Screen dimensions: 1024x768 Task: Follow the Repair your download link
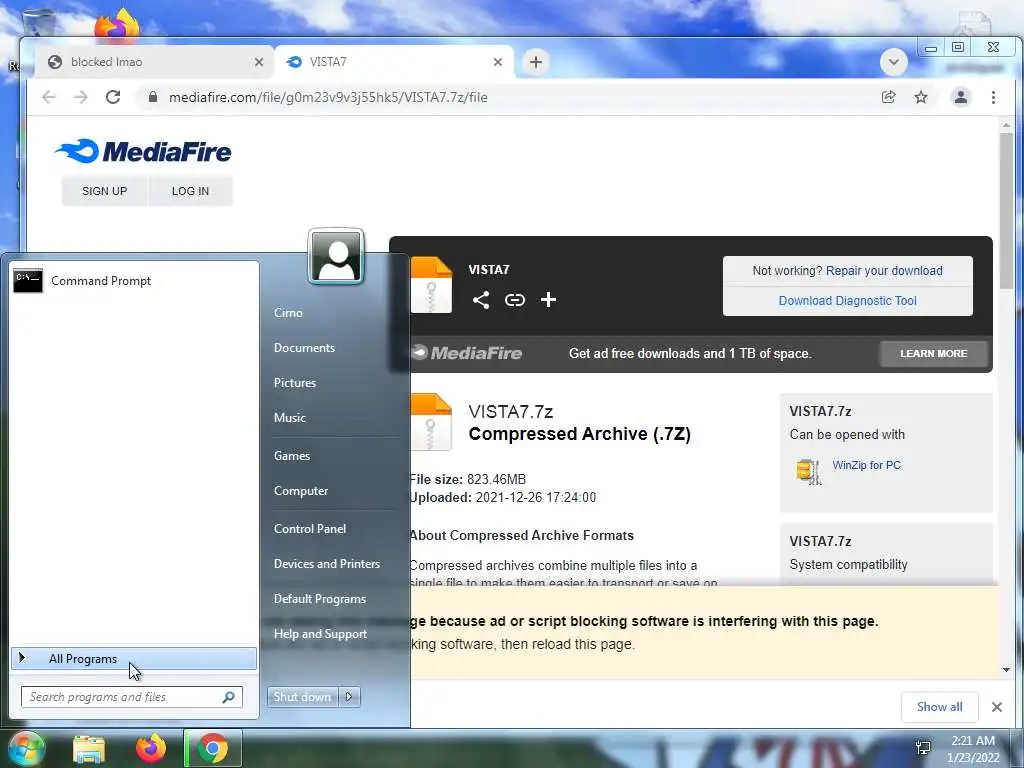[884, 270]
